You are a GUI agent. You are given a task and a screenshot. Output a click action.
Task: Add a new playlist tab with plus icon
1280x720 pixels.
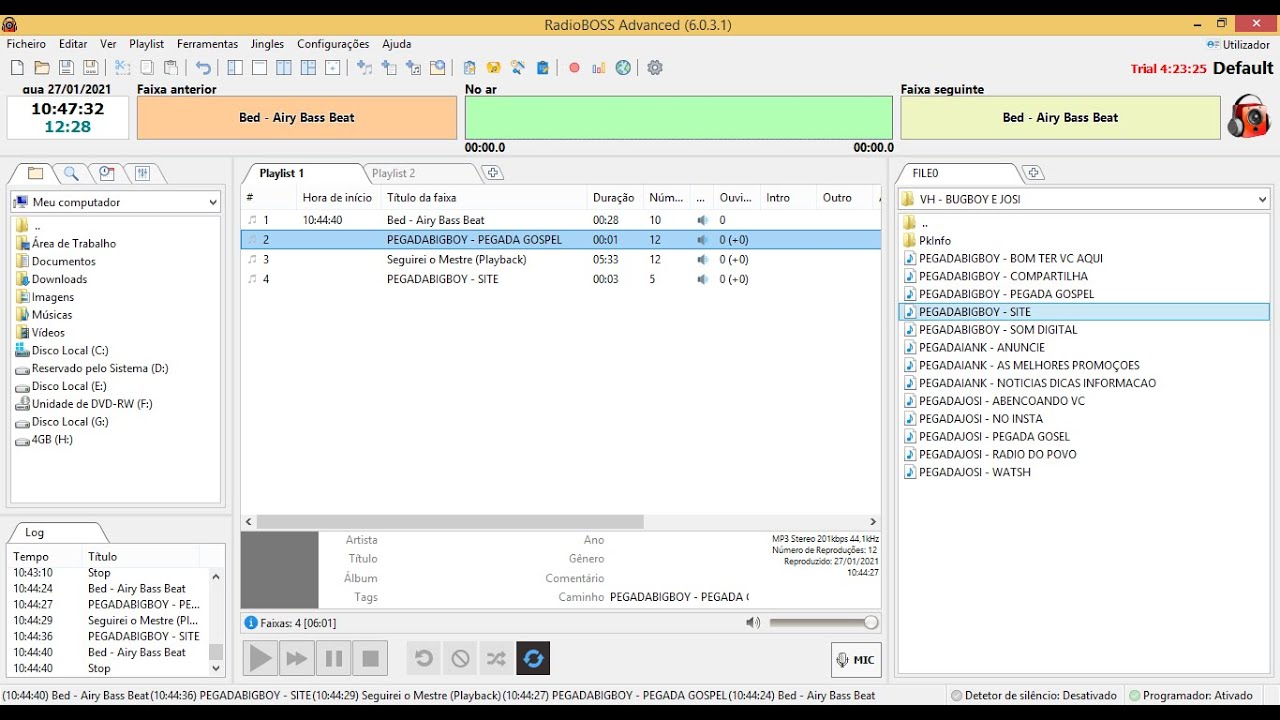492,173
